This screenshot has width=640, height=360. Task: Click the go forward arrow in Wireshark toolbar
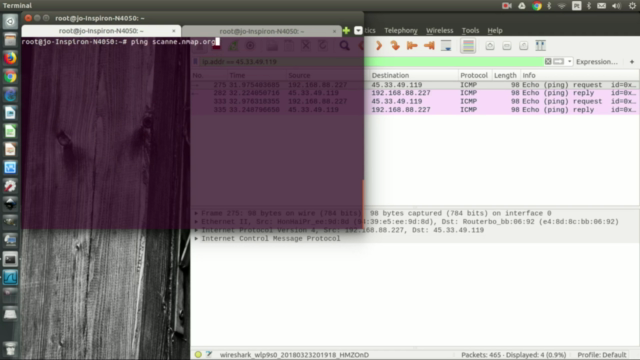pos(379,46)
